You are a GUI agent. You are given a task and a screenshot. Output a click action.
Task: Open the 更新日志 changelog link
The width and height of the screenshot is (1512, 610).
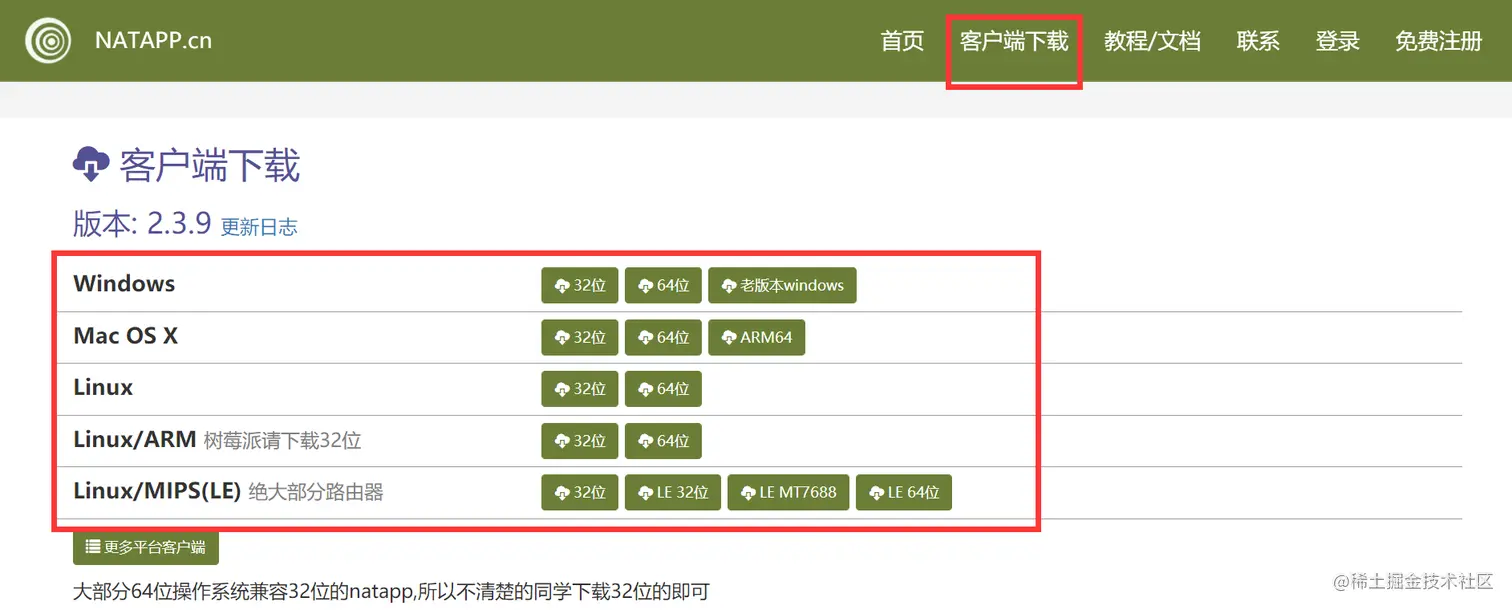259,227
